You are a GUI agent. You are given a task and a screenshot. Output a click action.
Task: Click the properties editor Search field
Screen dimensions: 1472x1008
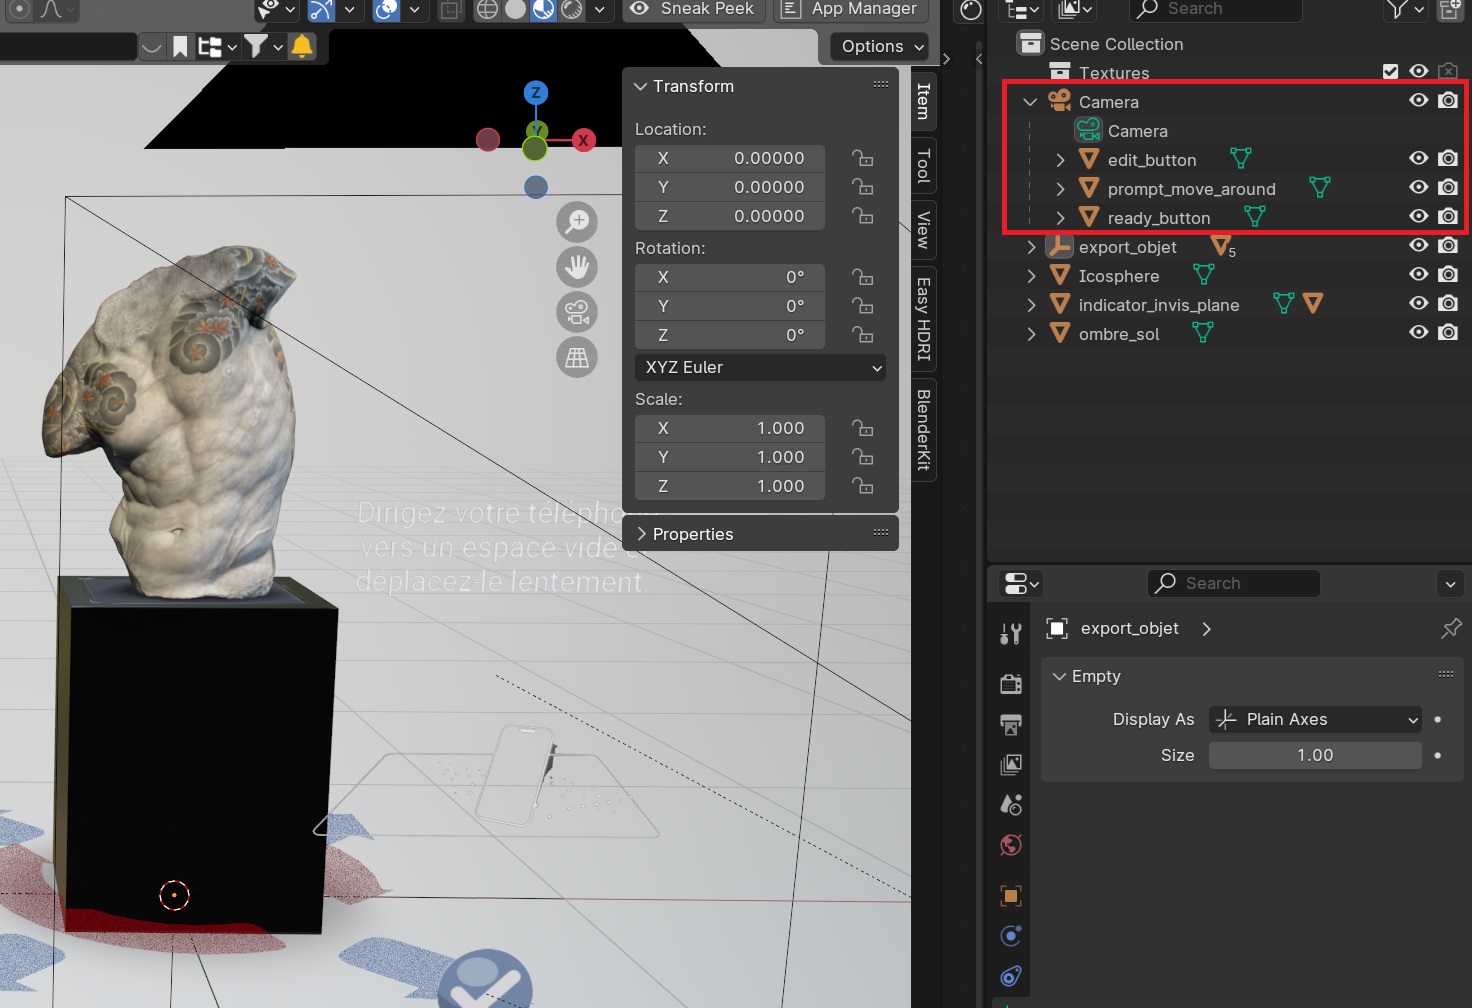pos(1234,583)
